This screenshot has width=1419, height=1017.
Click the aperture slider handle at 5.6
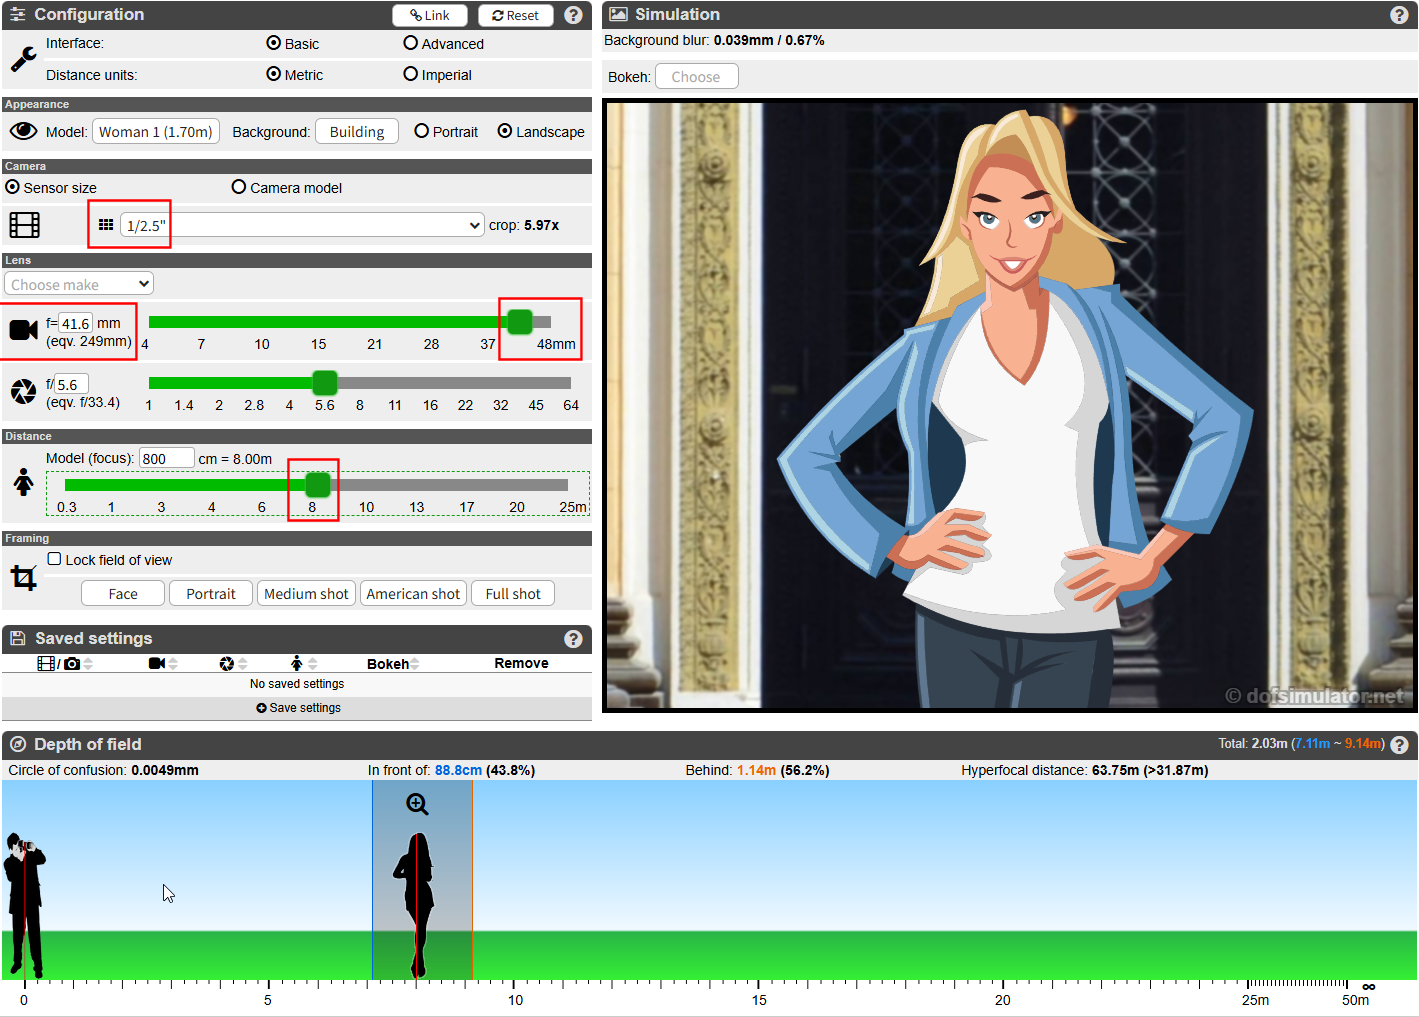pyautogui.click(x=325, y=383)
